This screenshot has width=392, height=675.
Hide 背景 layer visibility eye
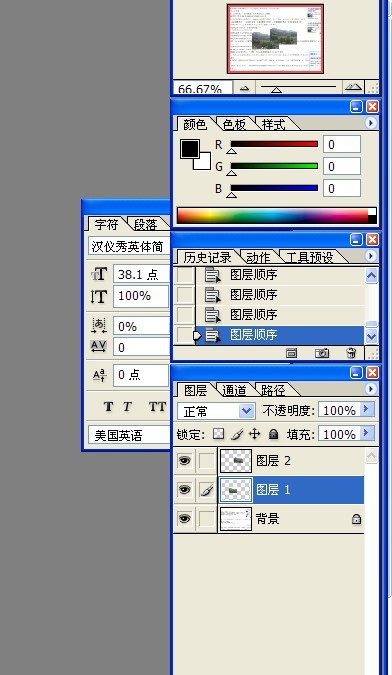point(185,519)
